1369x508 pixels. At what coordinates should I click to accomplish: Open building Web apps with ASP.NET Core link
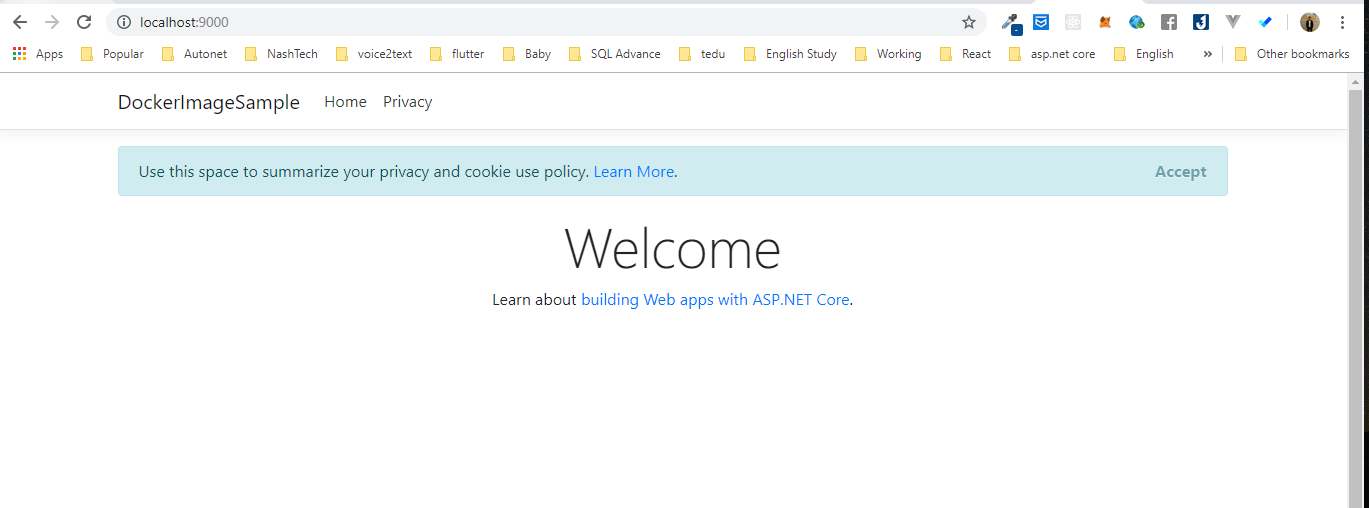point(715,300)
